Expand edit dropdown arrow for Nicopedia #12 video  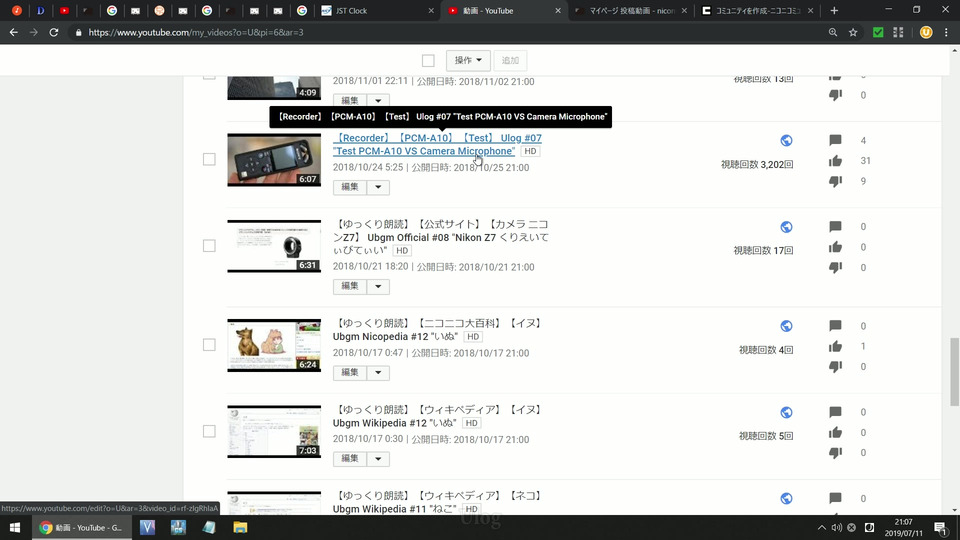[x=378, y=372]
